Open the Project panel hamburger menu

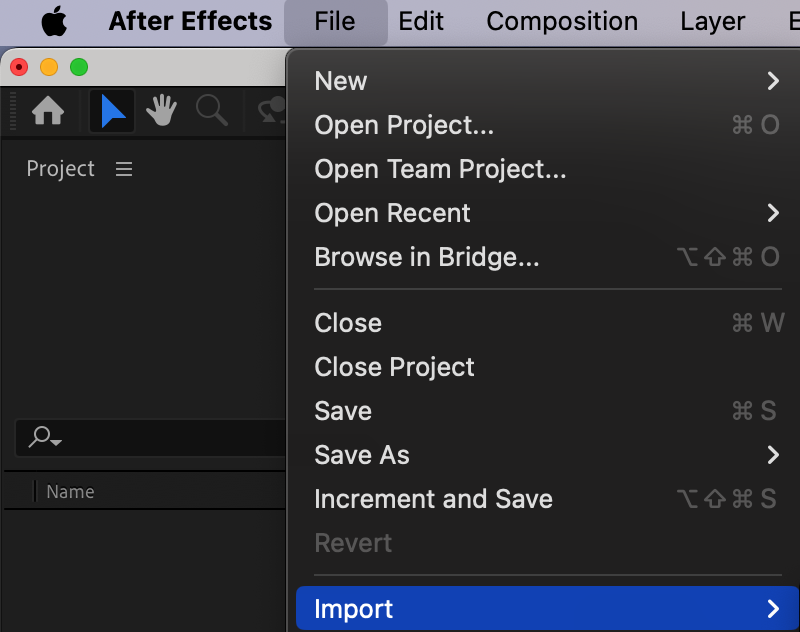point(124,169)
